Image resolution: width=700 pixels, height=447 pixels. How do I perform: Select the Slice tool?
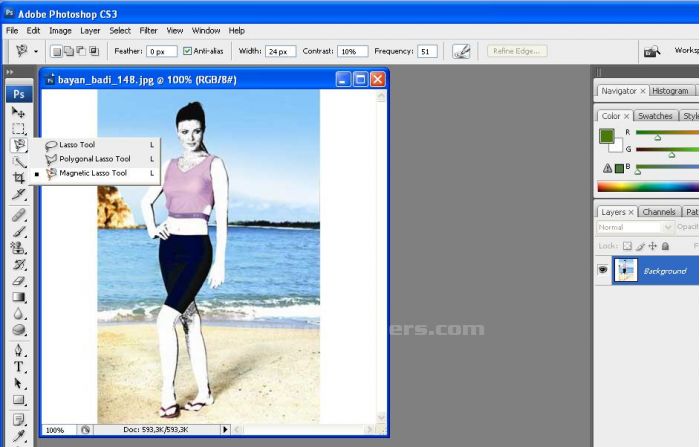pos(18,194)
